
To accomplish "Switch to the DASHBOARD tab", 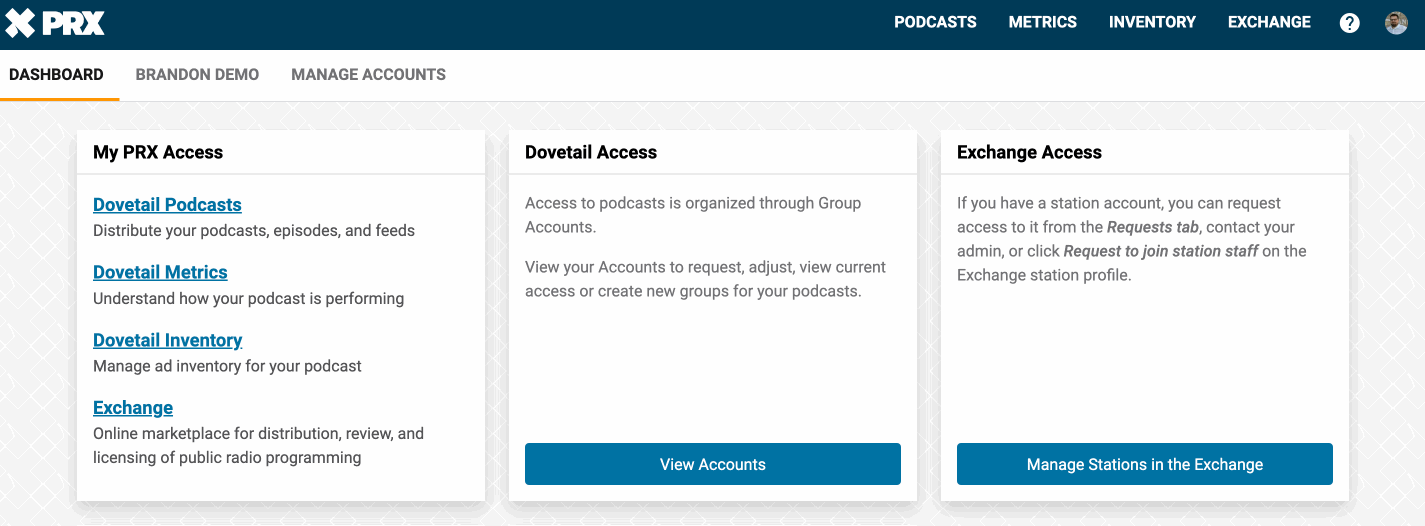I will 56,75.
